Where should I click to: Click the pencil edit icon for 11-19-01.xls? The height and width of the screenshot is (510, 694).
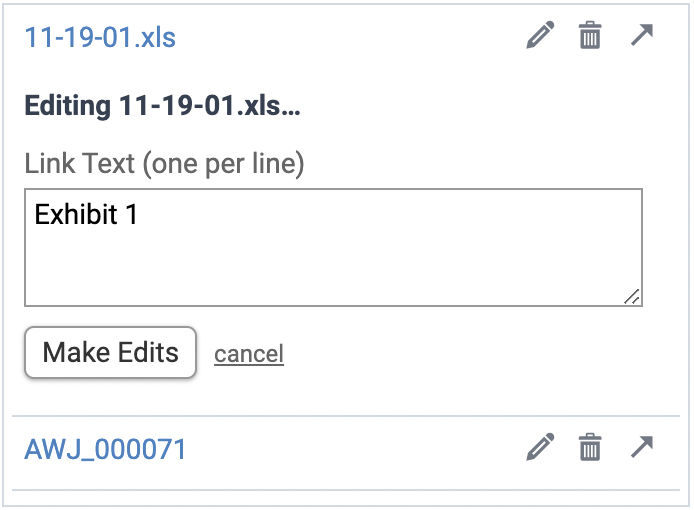coord(540,38)
